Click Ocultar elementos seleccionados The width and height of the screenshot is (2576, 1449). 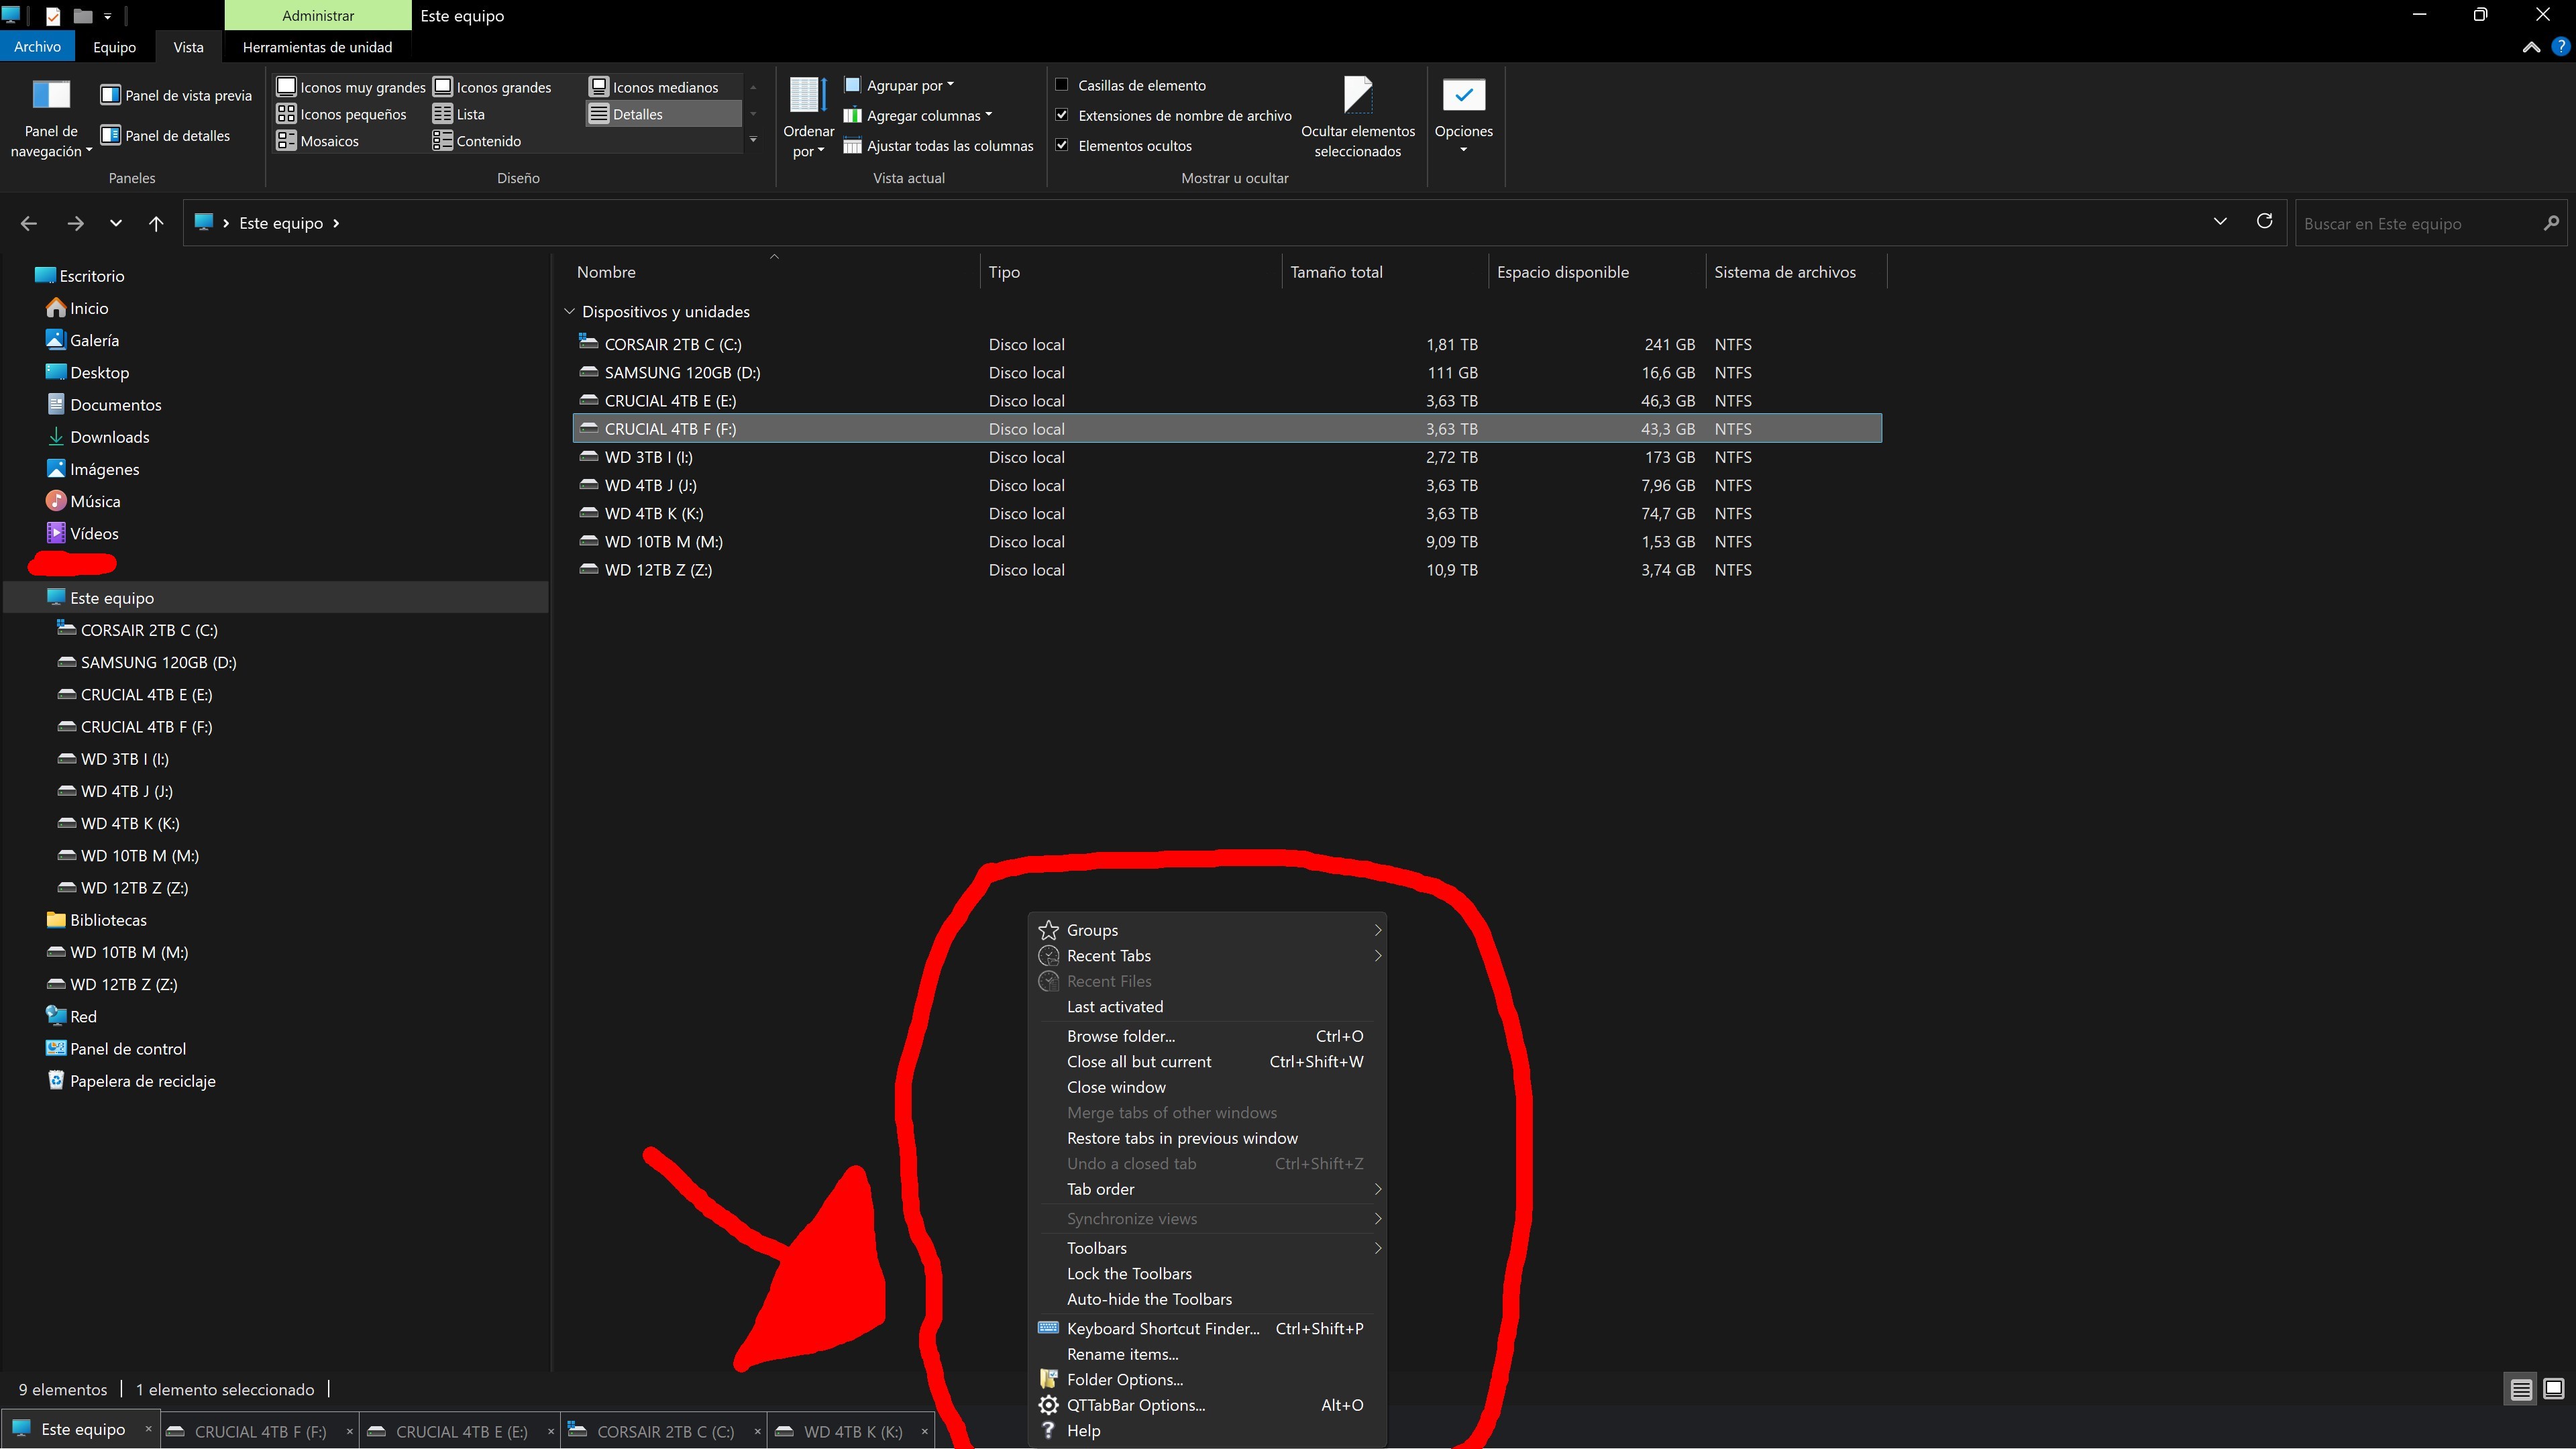pos(1357,118)
